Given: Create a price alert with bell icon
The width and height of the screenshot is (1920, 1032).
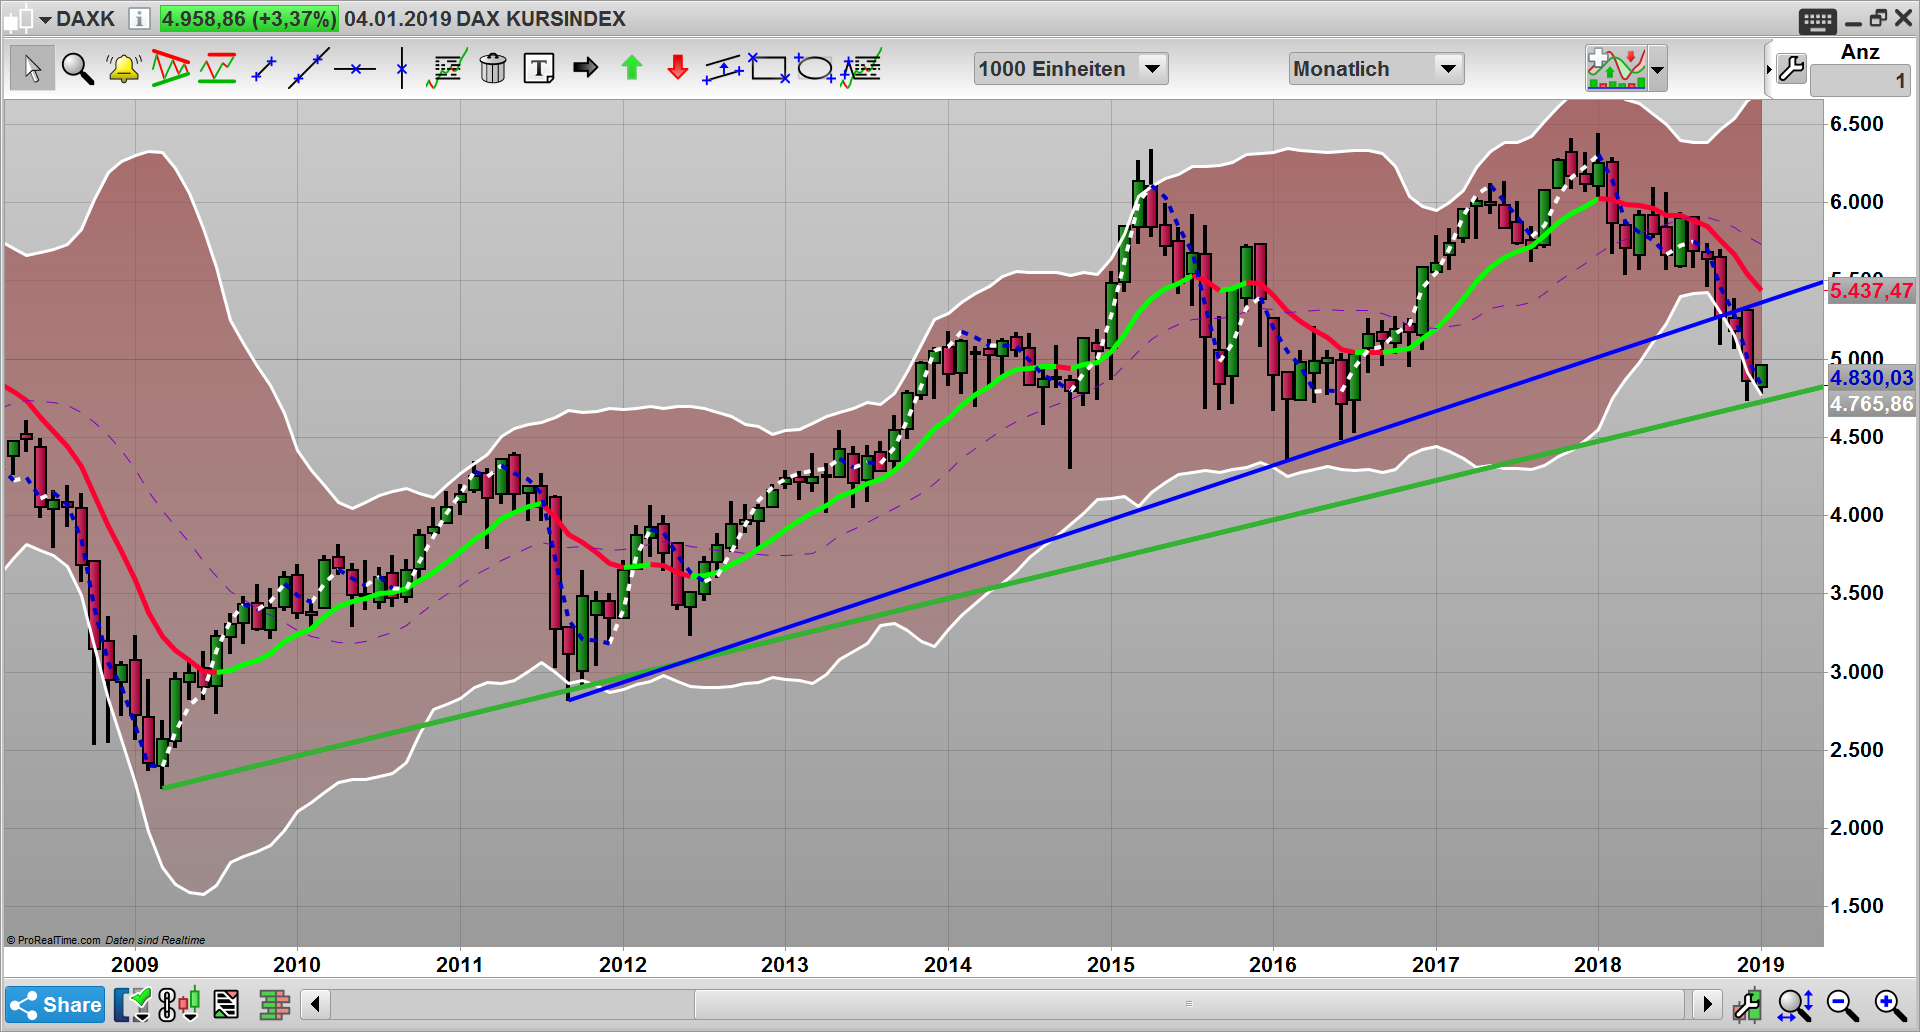Looking at the screenshot, I should tap(123, 68).
